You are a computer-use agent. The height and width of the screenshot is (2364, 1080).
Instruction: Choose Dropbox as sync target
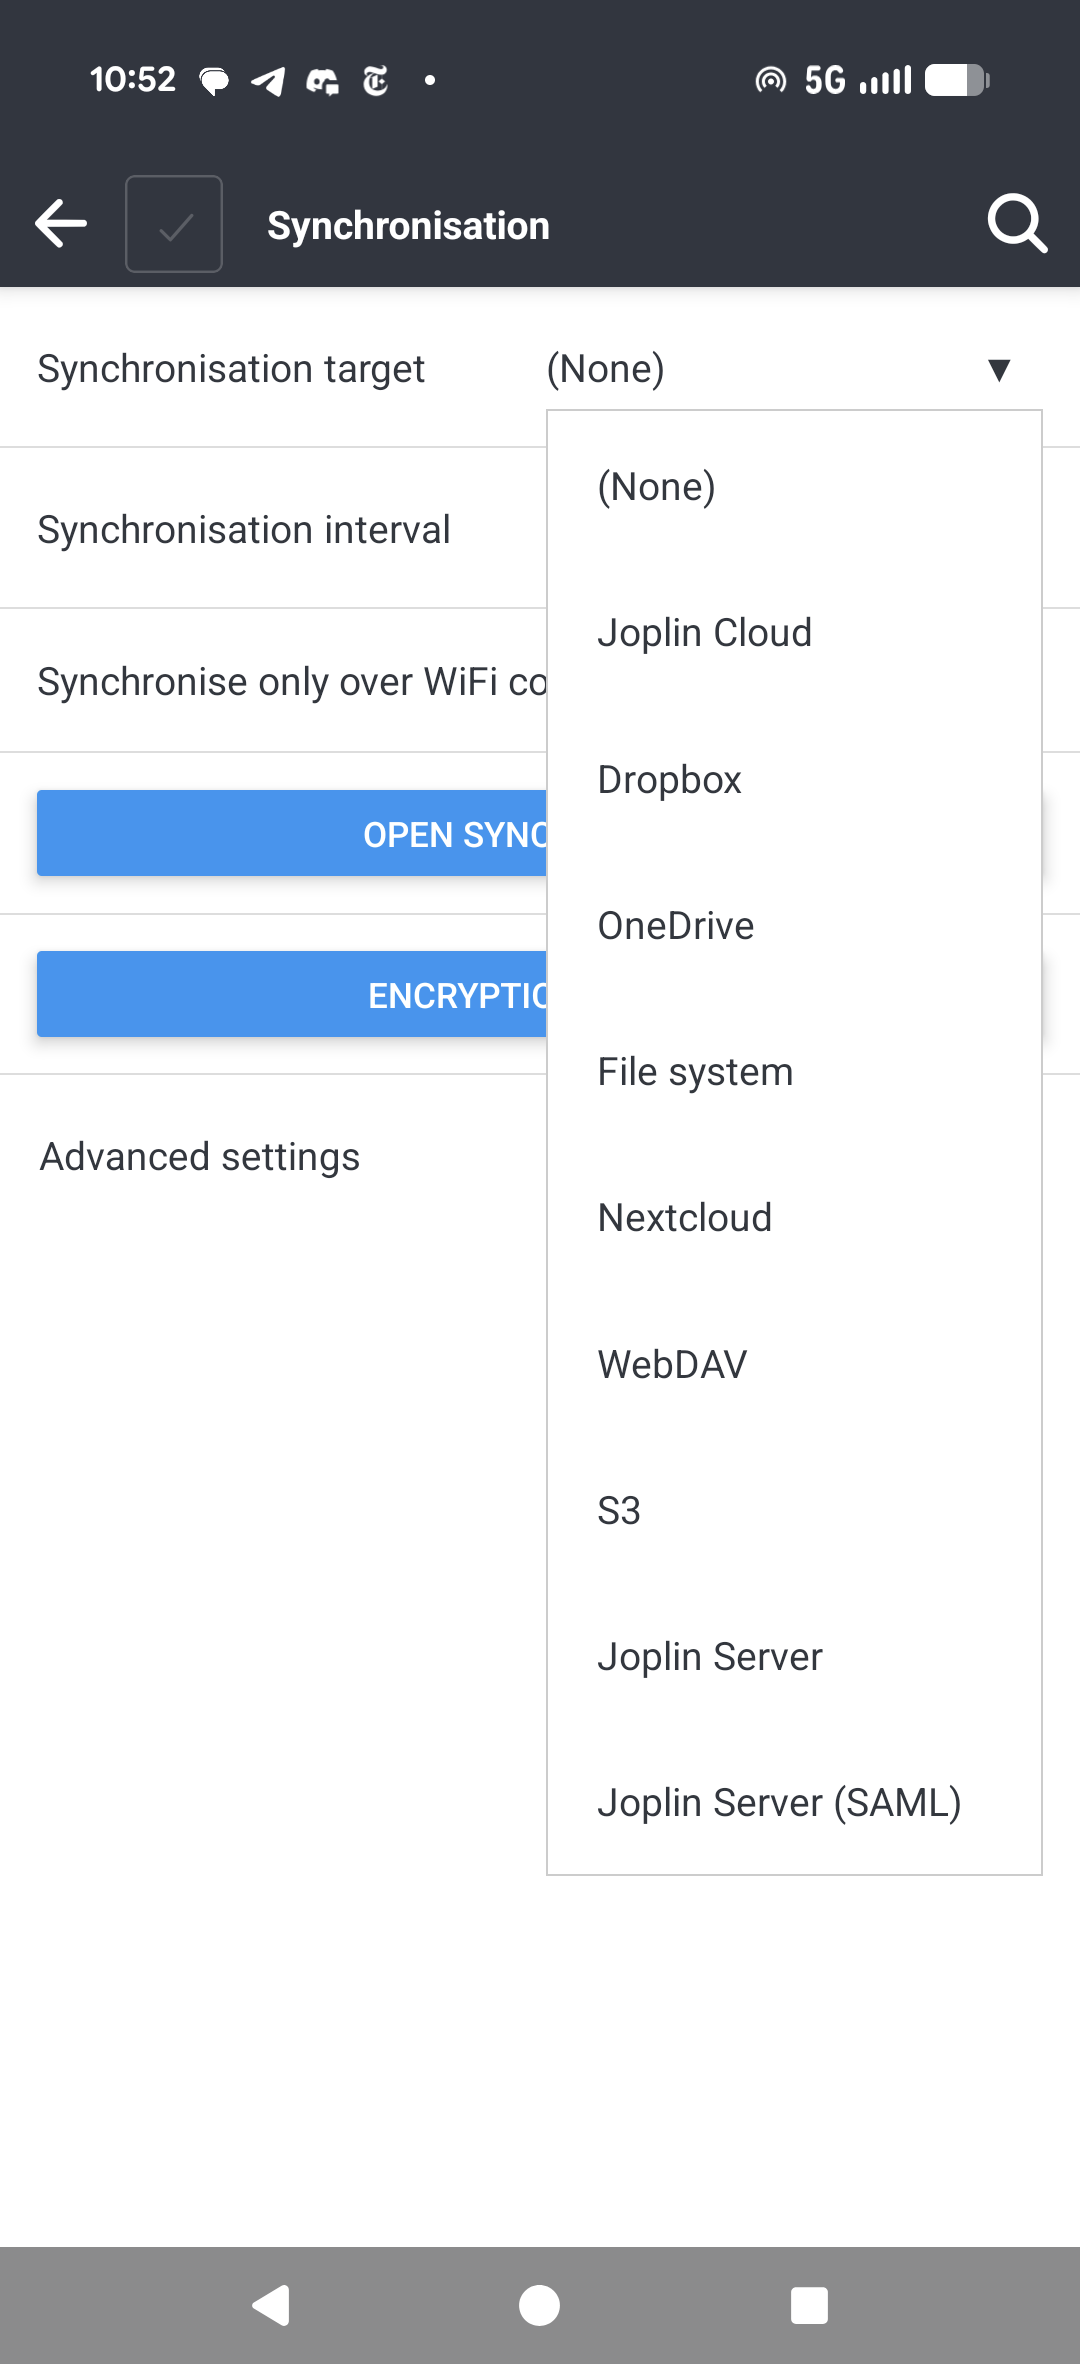click(x=669, y=780)
